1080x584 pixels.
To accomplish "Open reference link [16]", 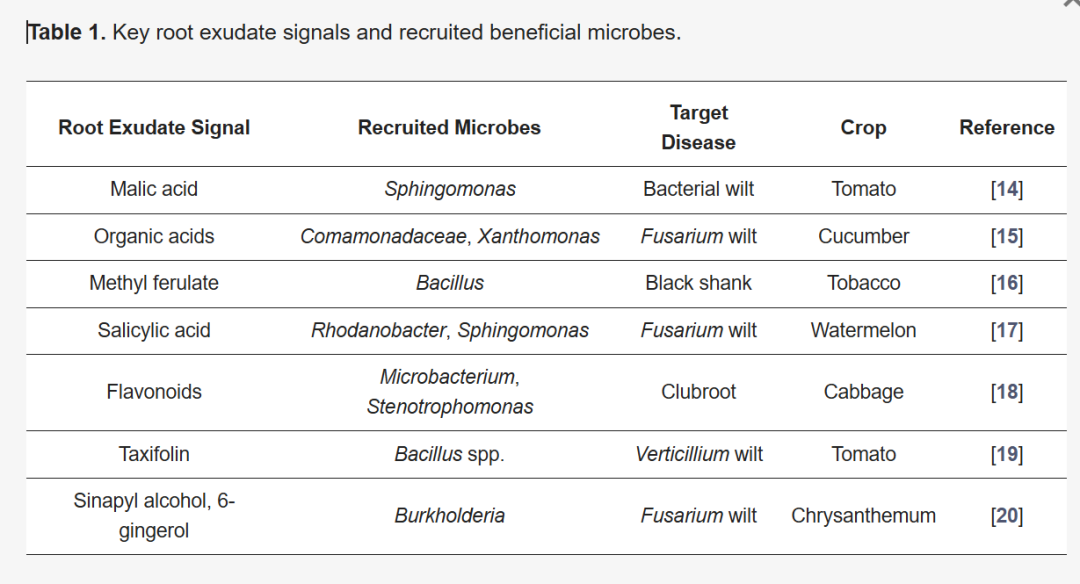I will [x=1007, y=283].
